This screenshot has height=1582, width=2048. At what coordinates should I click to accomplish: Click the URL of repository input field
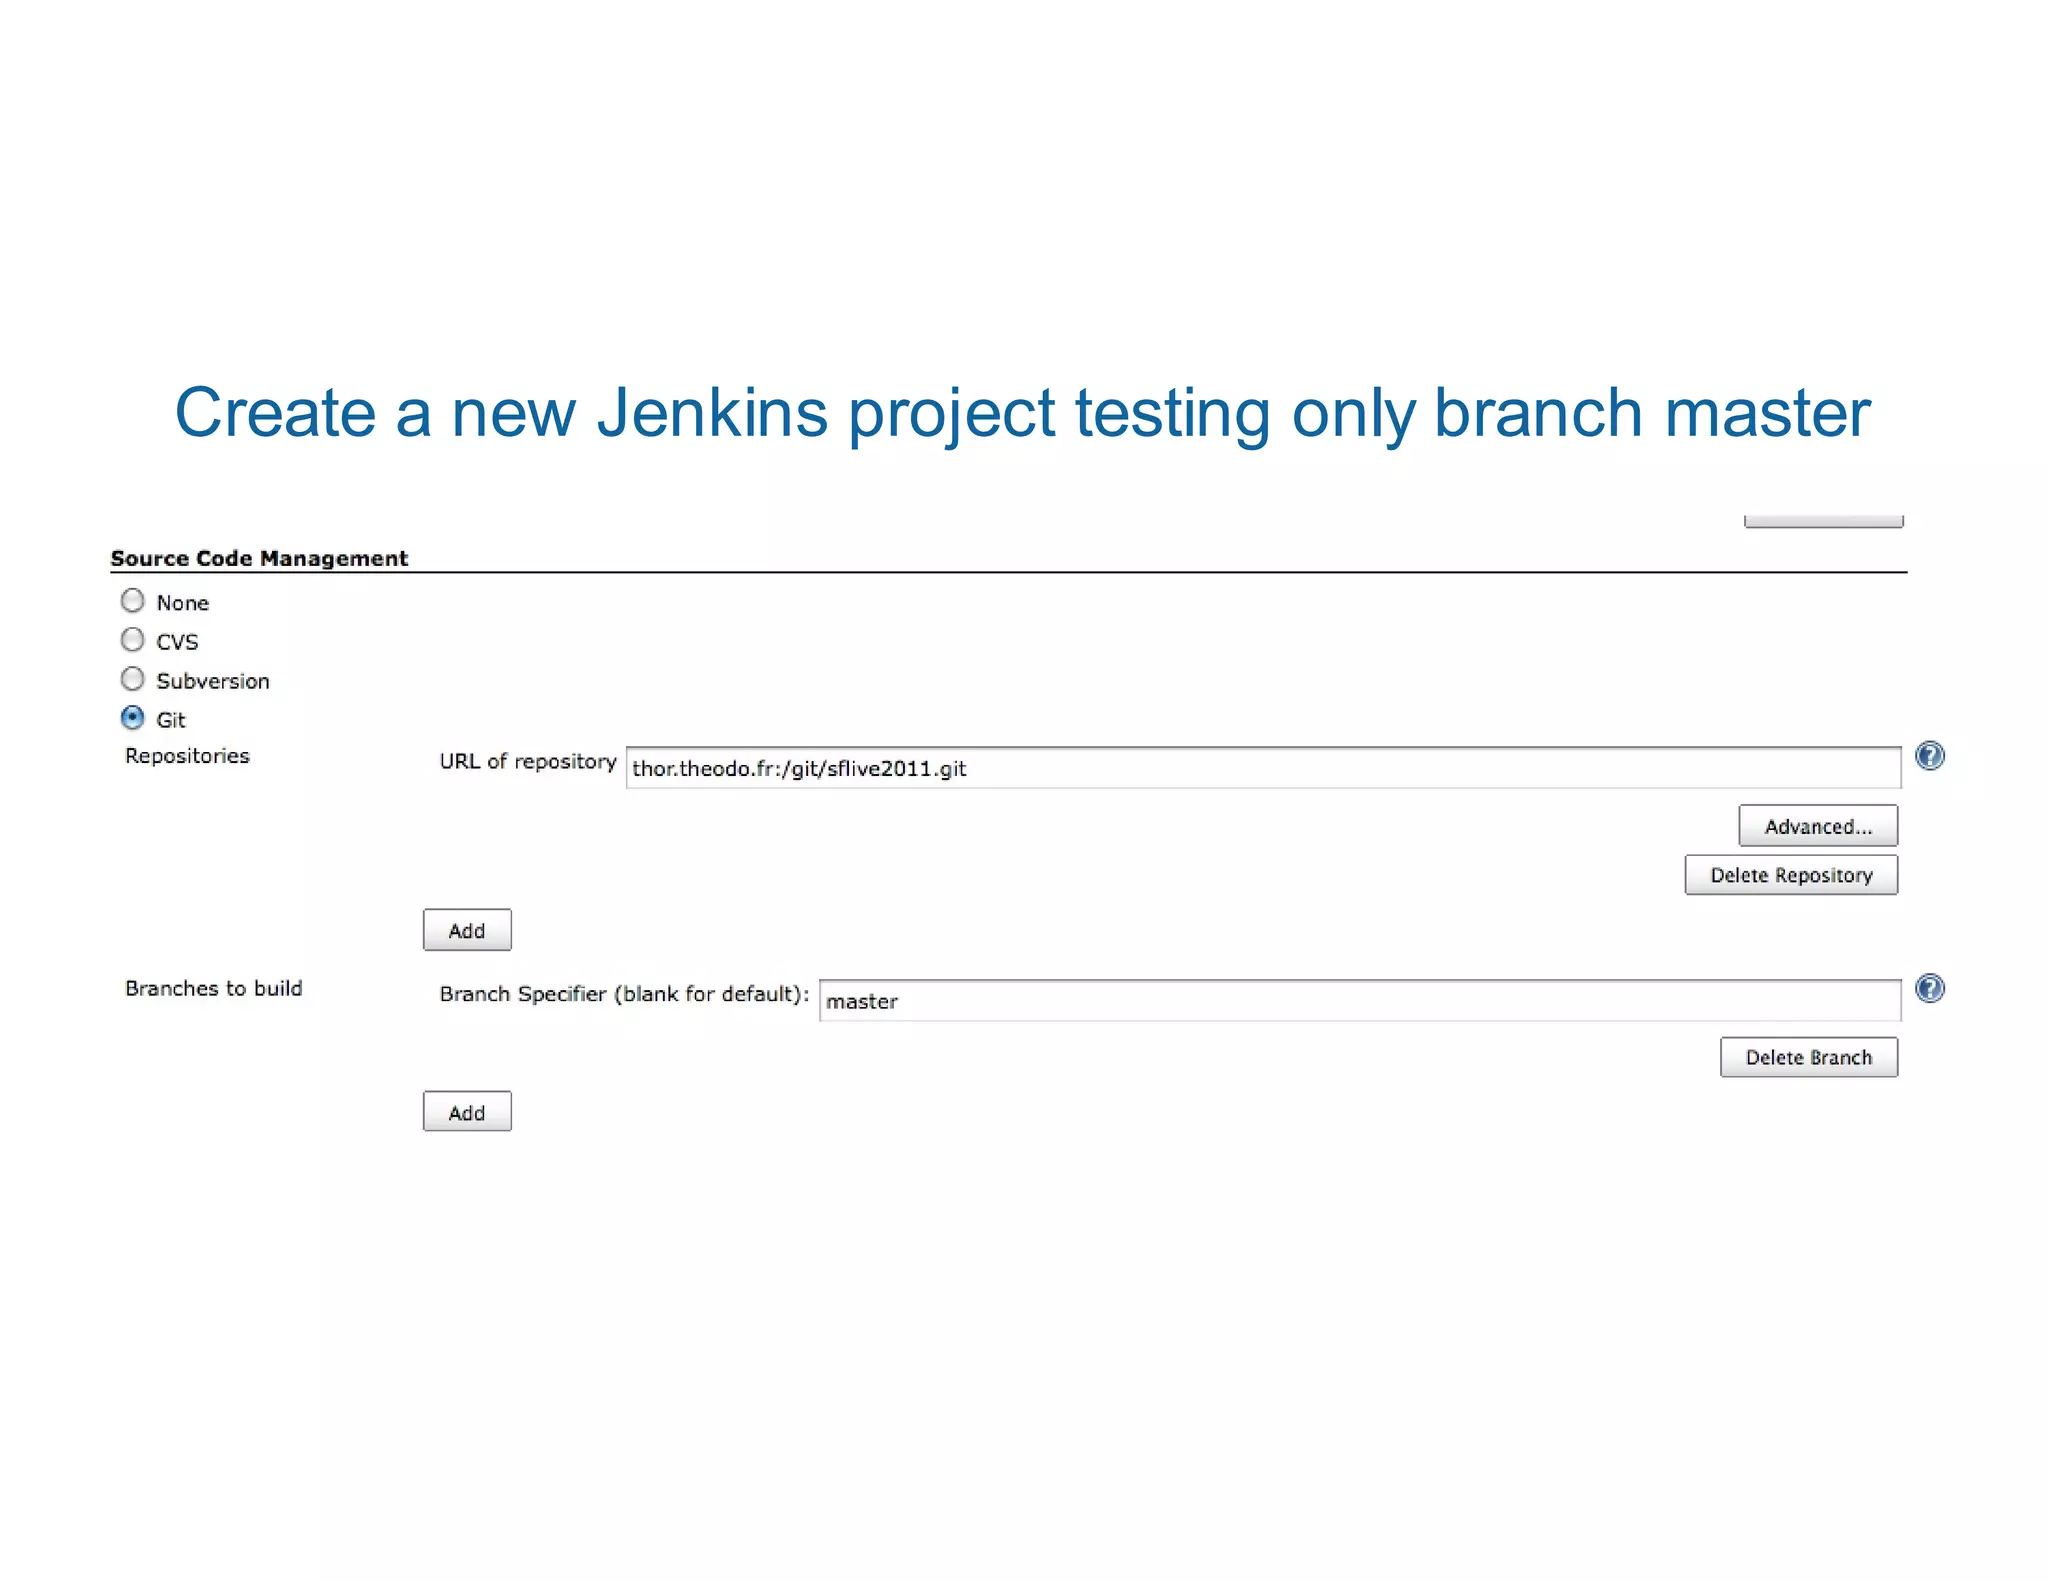pos(1263,768)
